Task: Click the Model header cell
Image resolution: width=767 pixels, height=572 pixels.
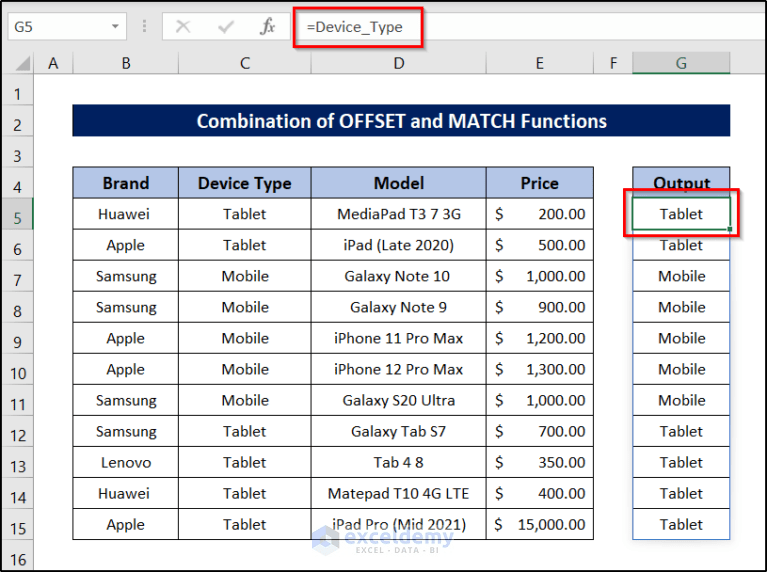Action: tap(399, 183)
